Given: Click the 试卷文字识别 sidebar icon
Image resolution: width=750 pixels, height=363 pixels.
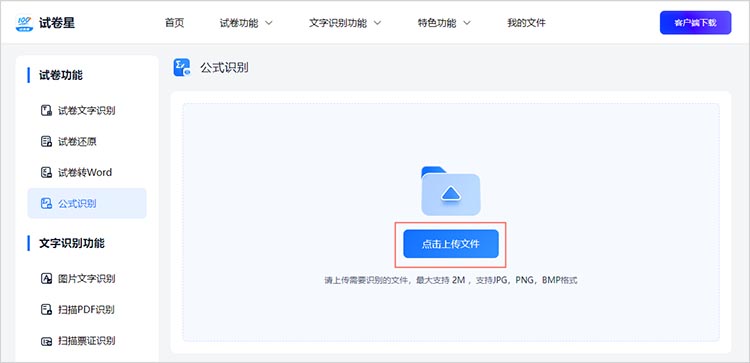Looking at the screenshot, I should click(46, 110).
